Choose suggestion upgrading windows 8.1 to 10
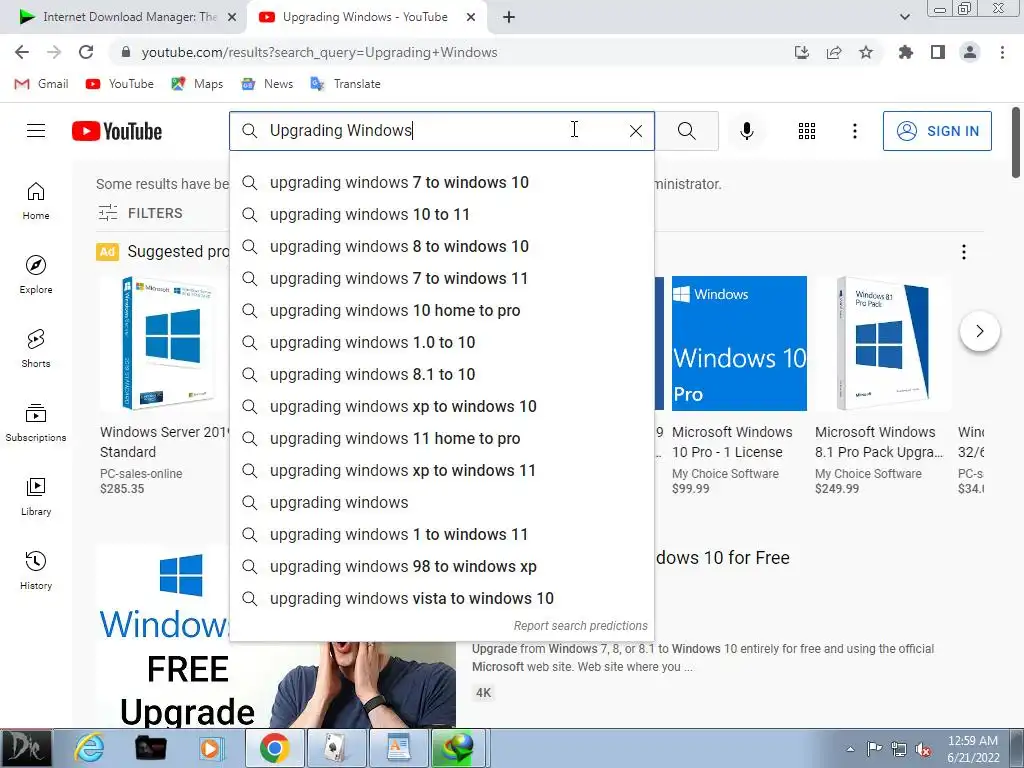 click(442, 374)
